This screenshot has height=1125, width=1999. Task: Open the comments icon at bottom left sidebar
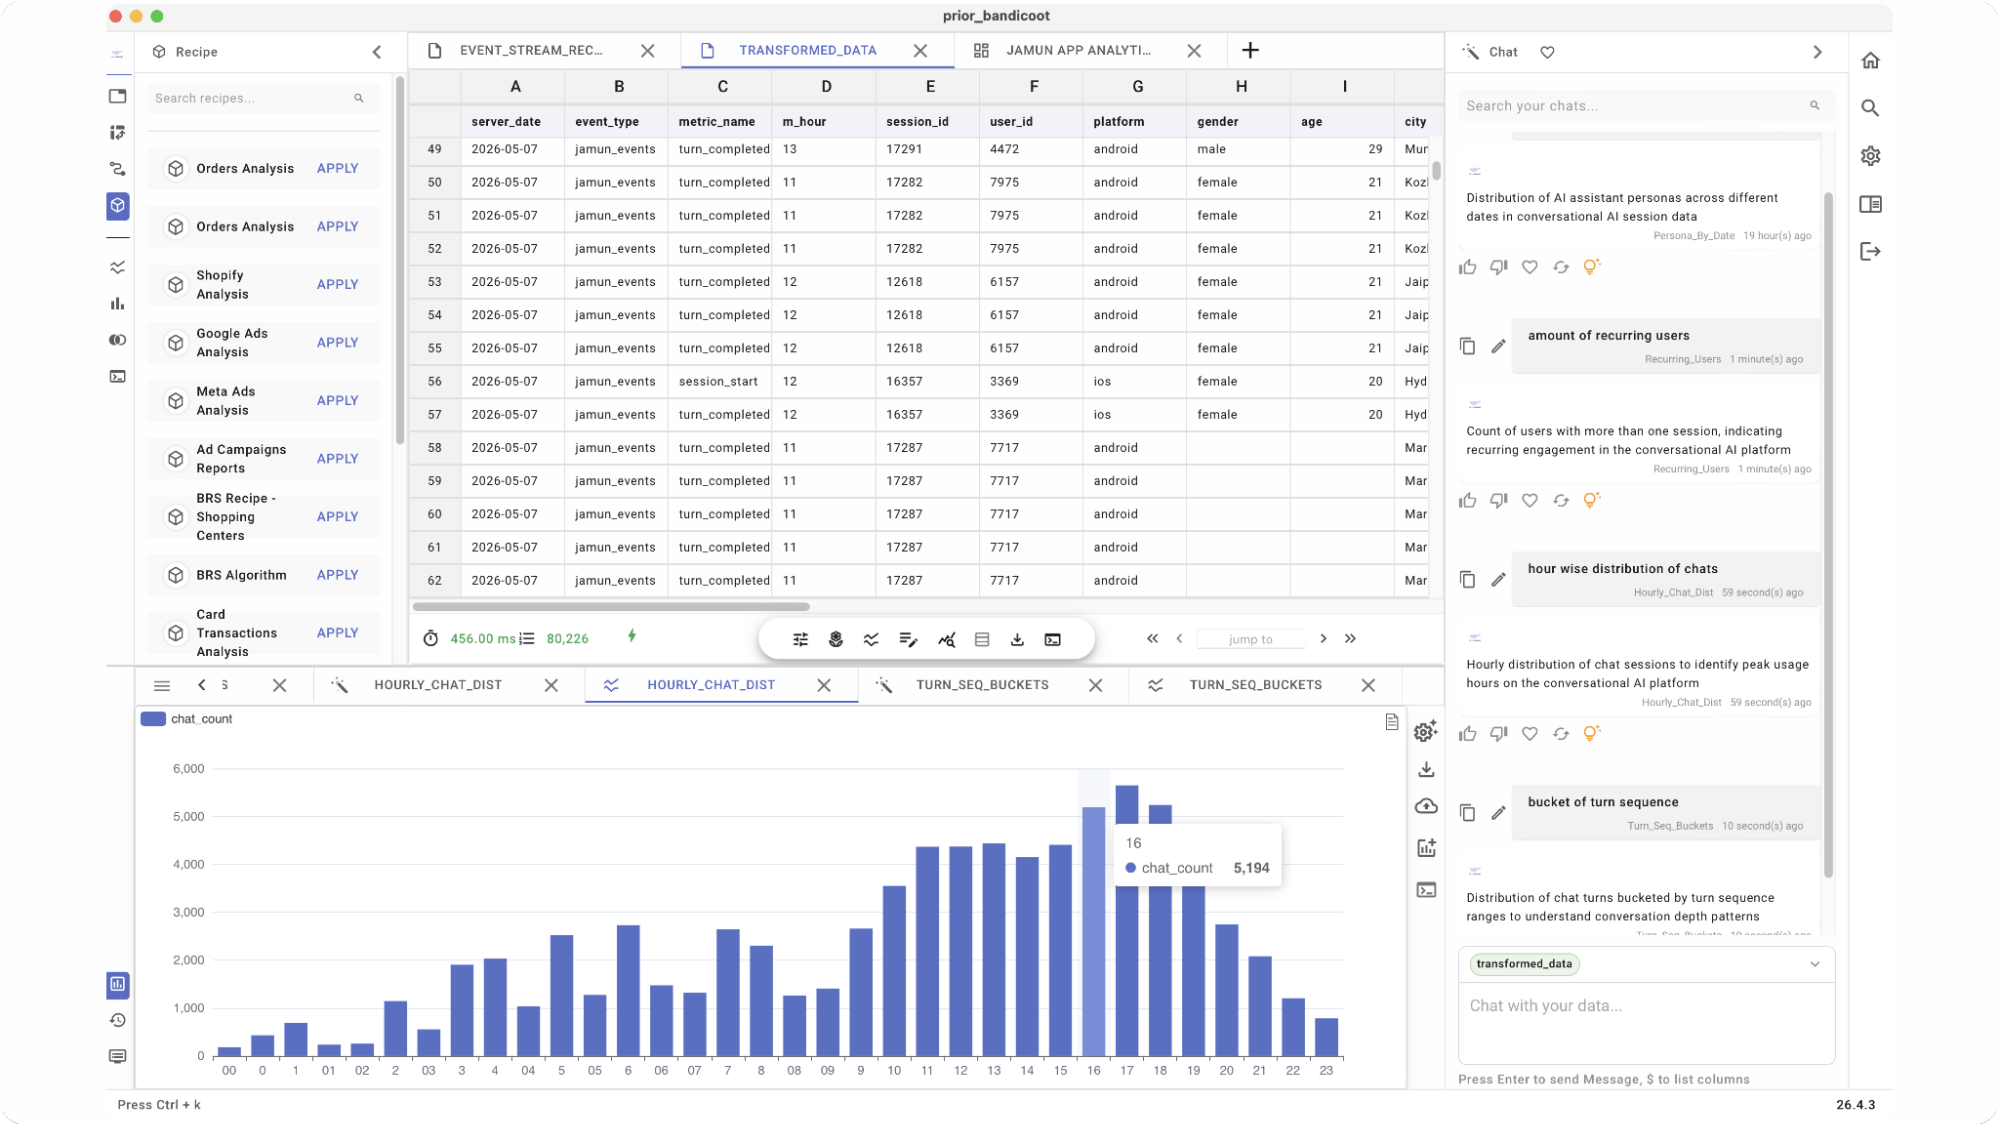click(x=118, y=1056)
